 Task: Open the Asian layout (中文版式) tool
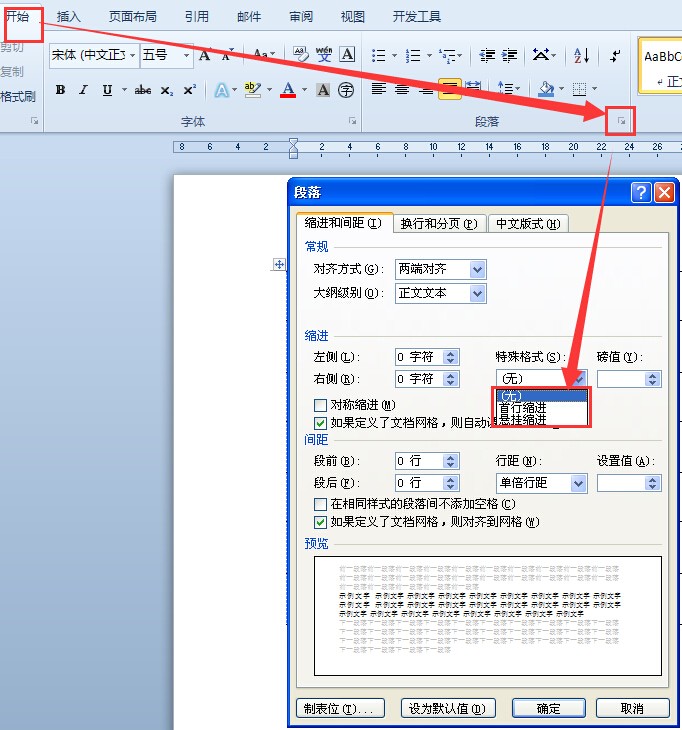coord(541,55)
